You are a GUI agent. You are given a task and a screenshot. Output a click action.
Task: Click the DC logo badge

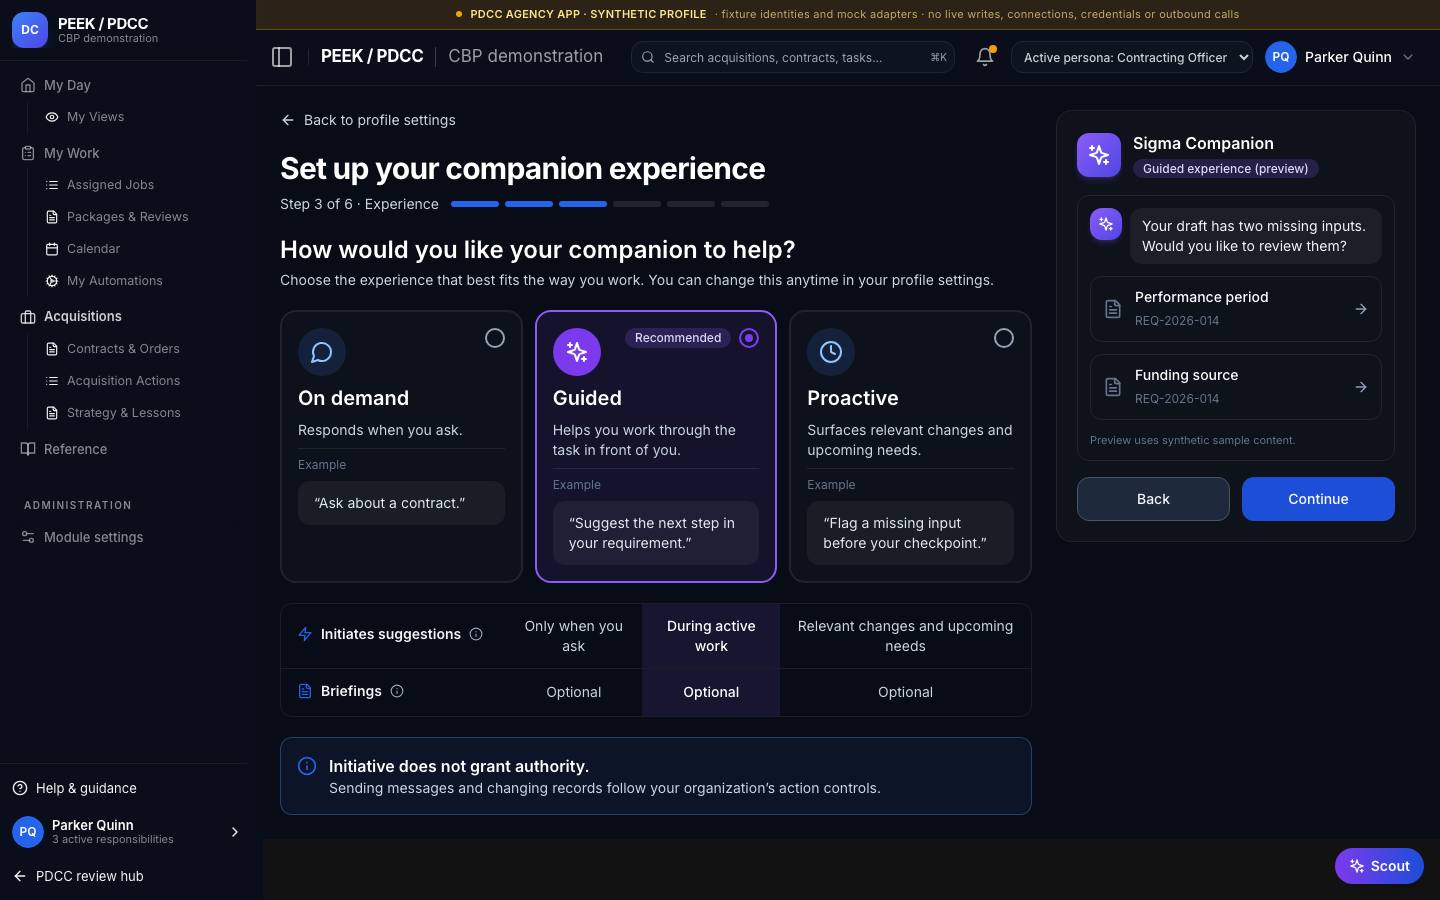30,30
